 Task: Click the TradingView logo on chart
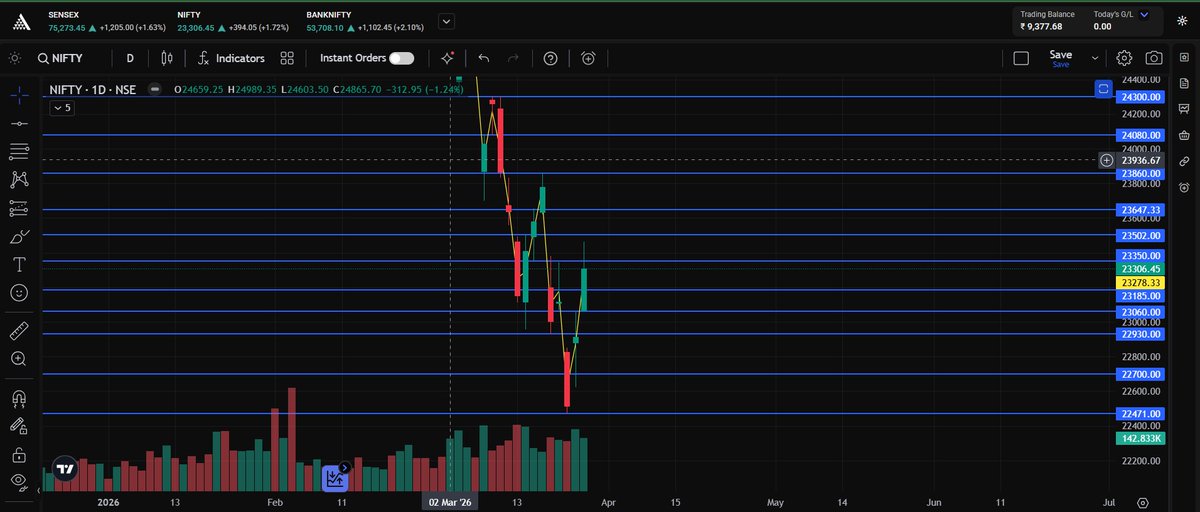click(66, 468)
